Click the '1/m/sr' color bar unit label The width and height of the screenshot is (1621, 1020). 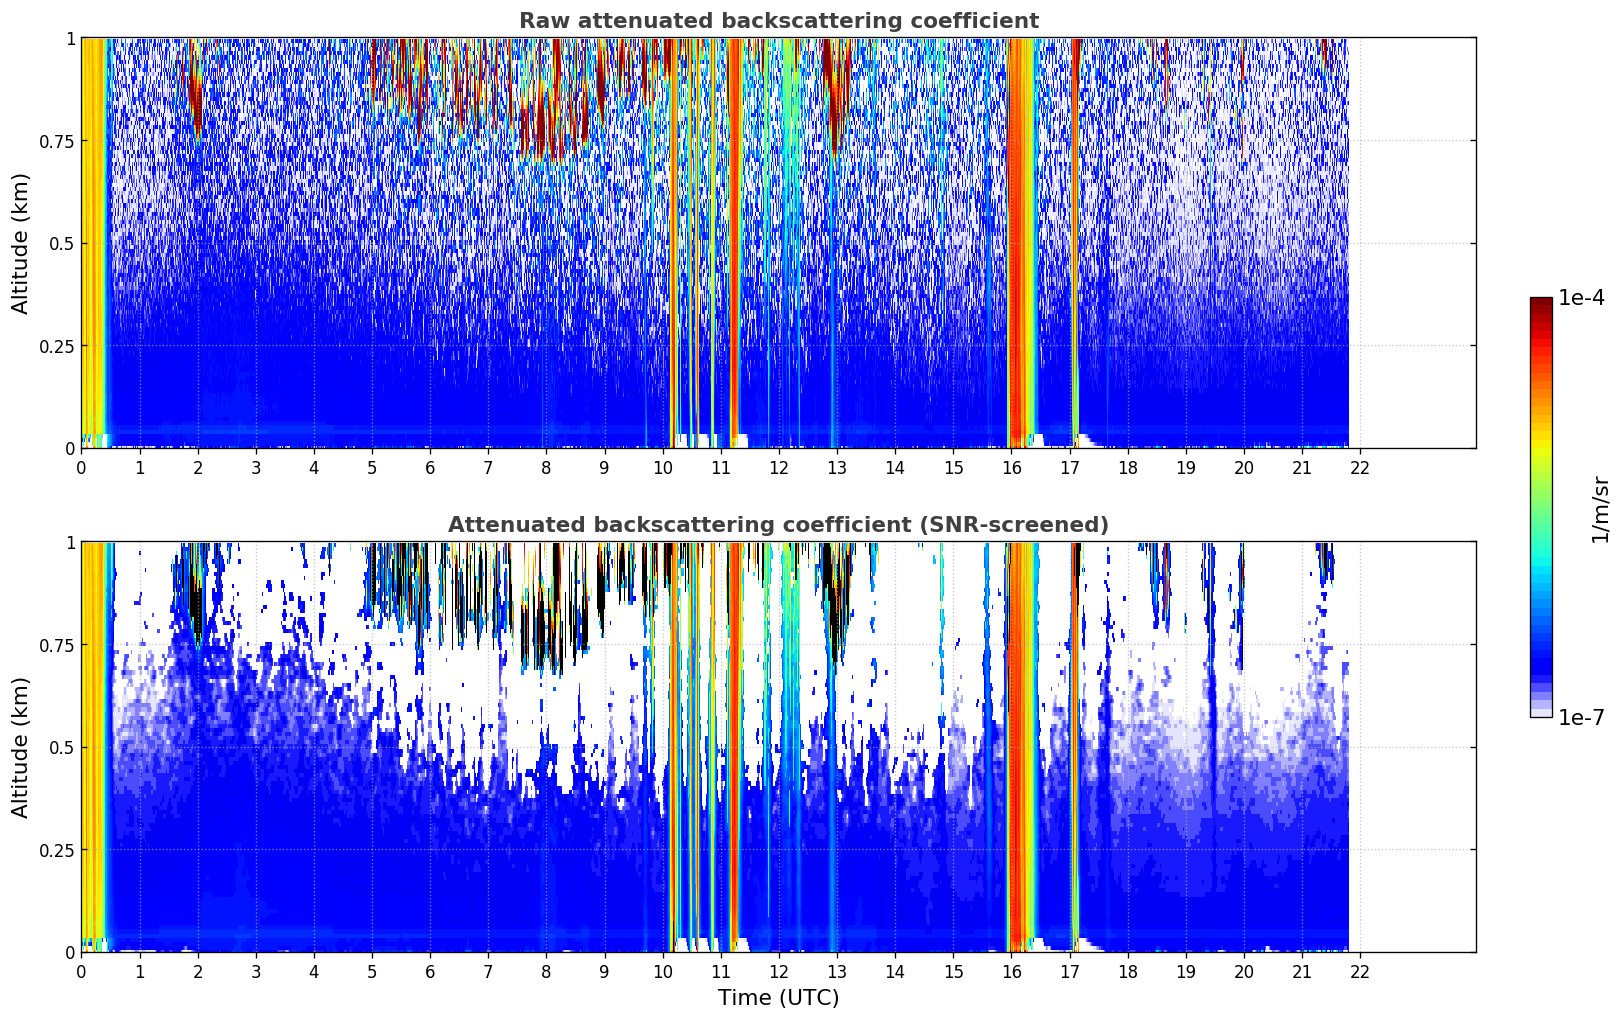tap(1600, 509)
